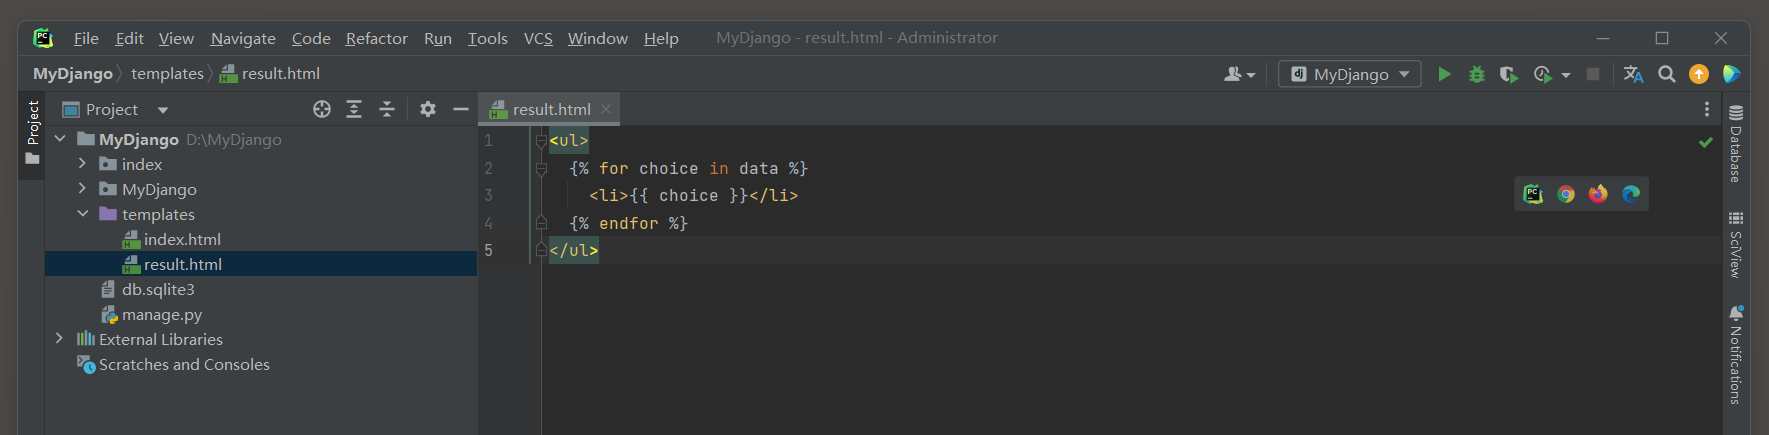Collapse the MyDjango root project node
The image size is (1769, 435).
click(x=60, y=139)
